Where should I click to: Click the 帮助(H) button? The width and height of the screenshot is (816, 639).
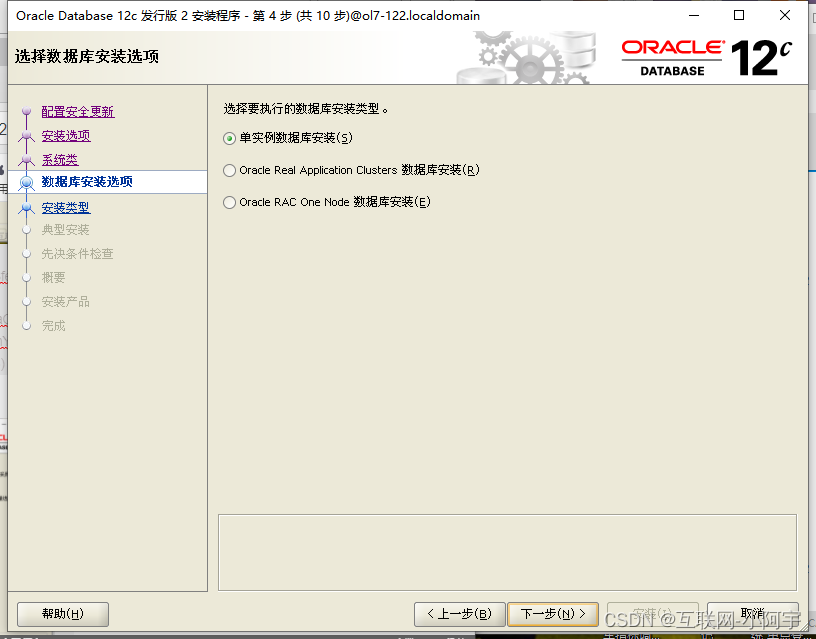(63, 614)
